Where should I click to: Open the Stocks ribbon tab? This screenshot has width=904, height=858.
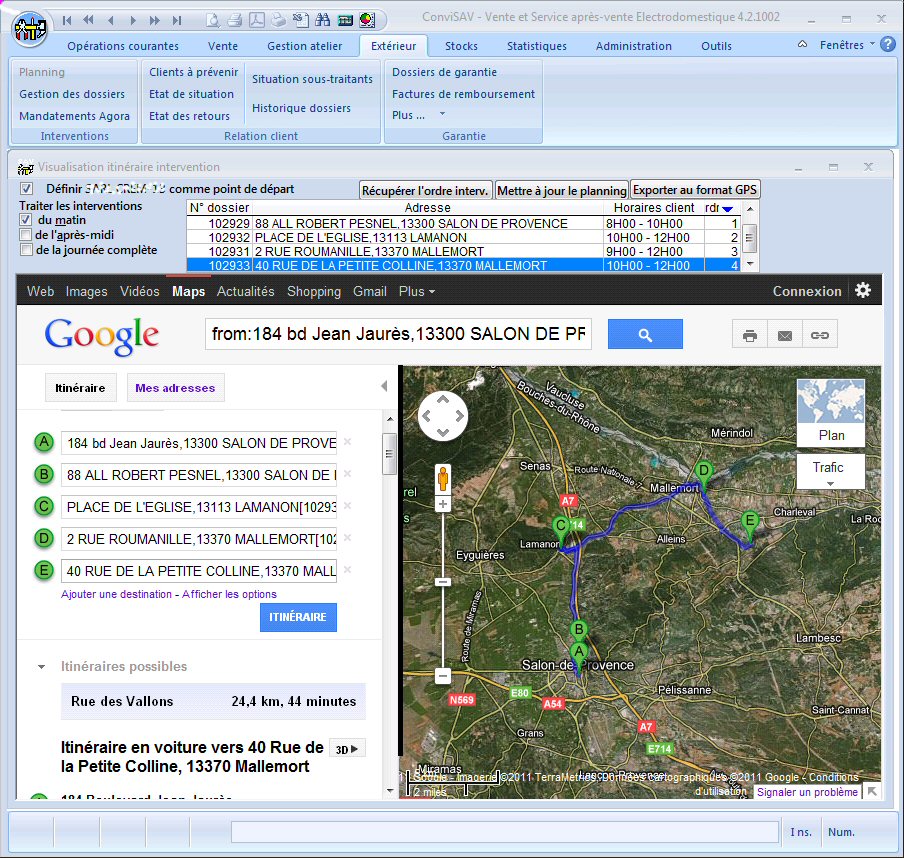pyautogui.click(x=461, y=46)
